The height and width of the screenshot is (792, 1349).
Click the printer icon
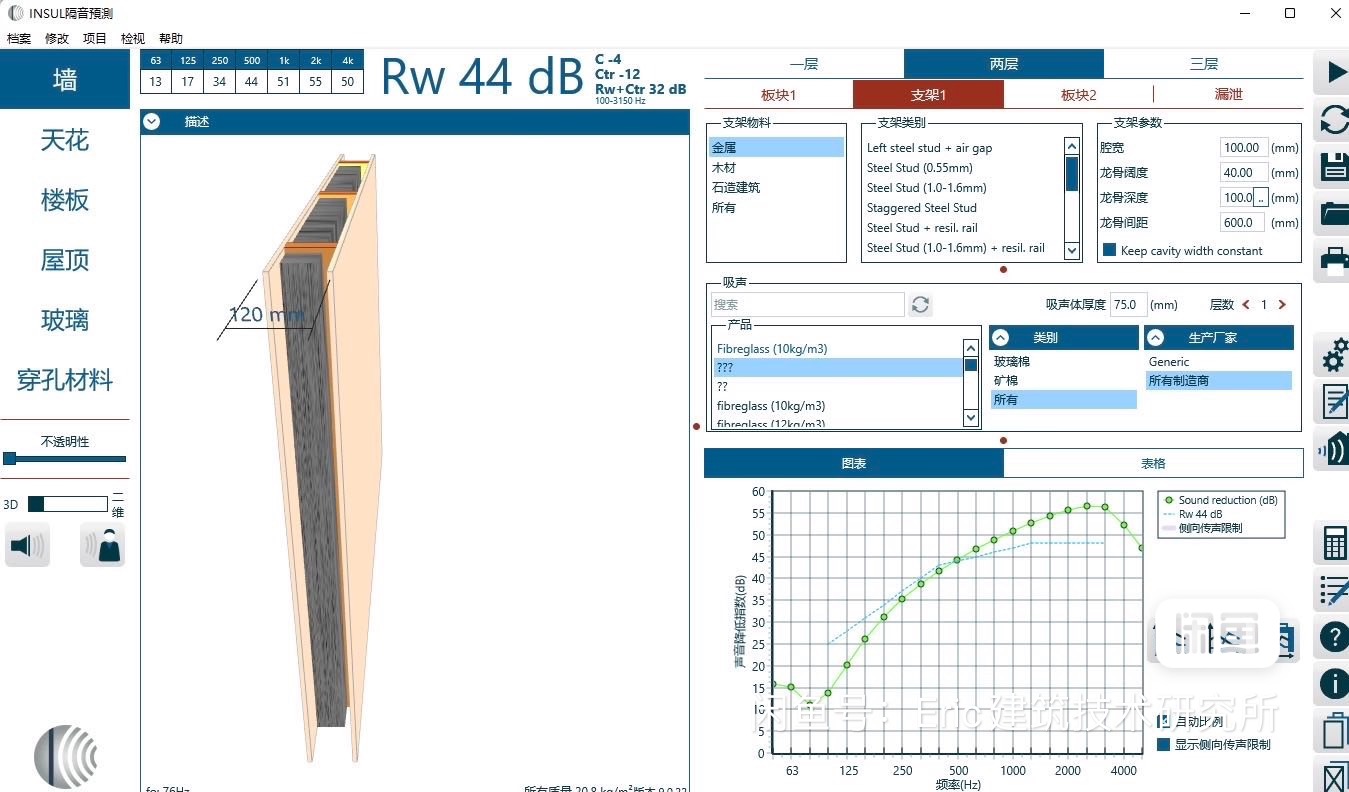click(1335, 260)
